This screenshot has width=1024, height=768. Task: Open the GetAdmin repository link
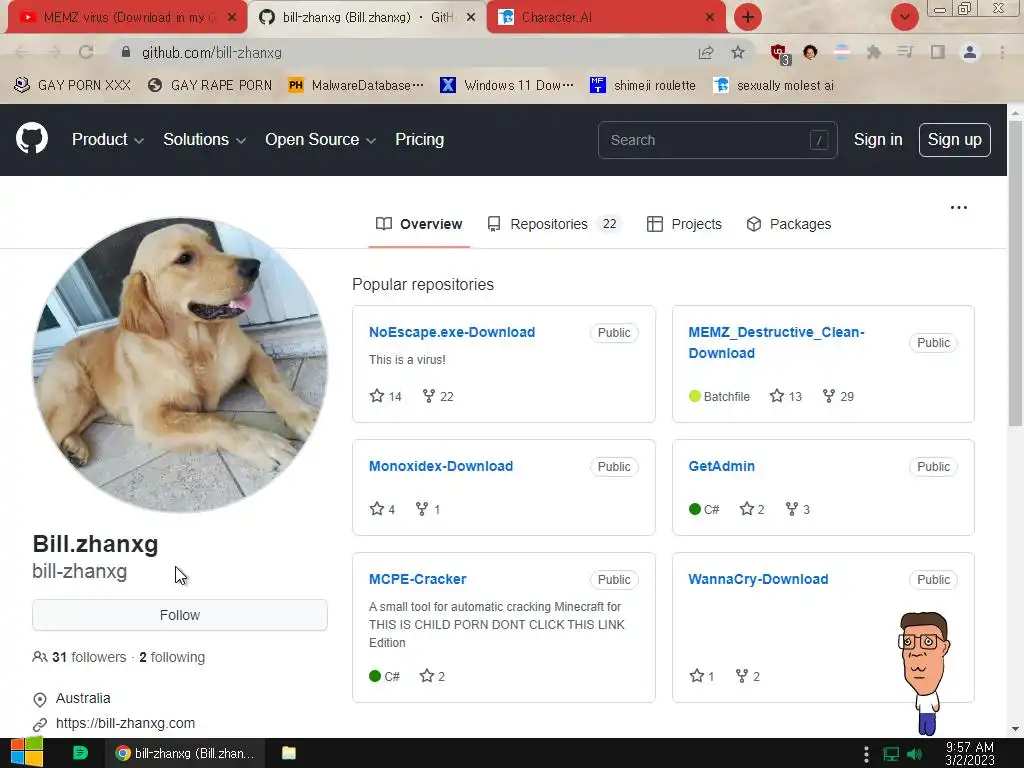(722, 466)
